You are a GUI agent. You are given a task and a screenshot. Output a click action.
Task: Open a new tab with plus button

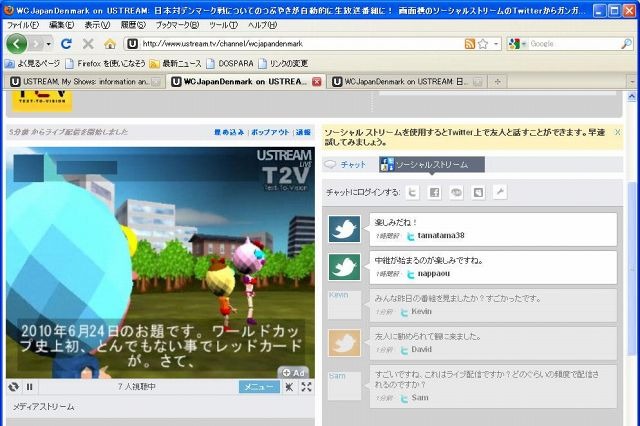pos(497,82)
